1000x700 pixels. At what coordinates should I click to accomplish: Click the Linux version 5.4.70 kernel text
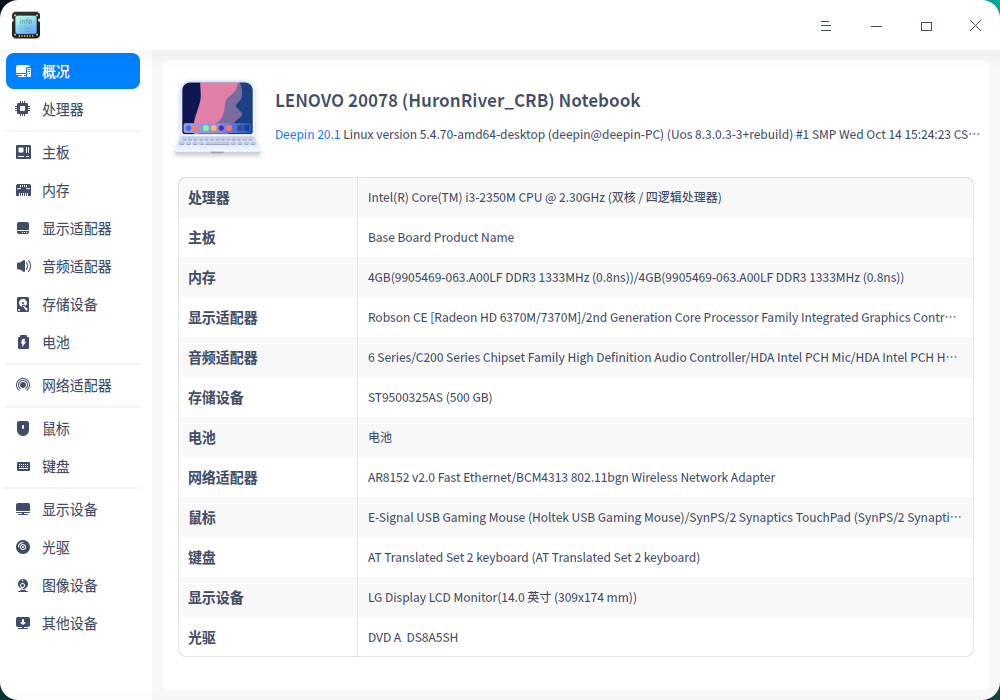point(661,135)
